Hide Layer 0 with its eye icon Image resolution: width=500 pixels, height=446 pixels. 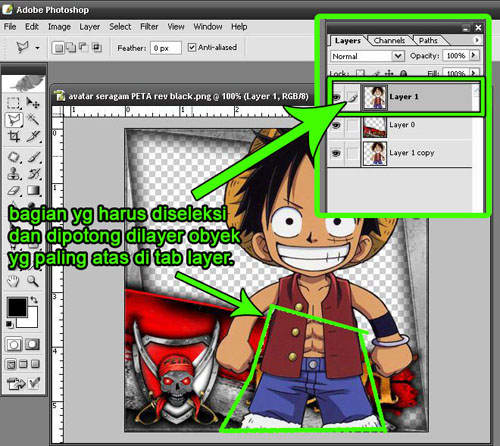coord(337,125)
